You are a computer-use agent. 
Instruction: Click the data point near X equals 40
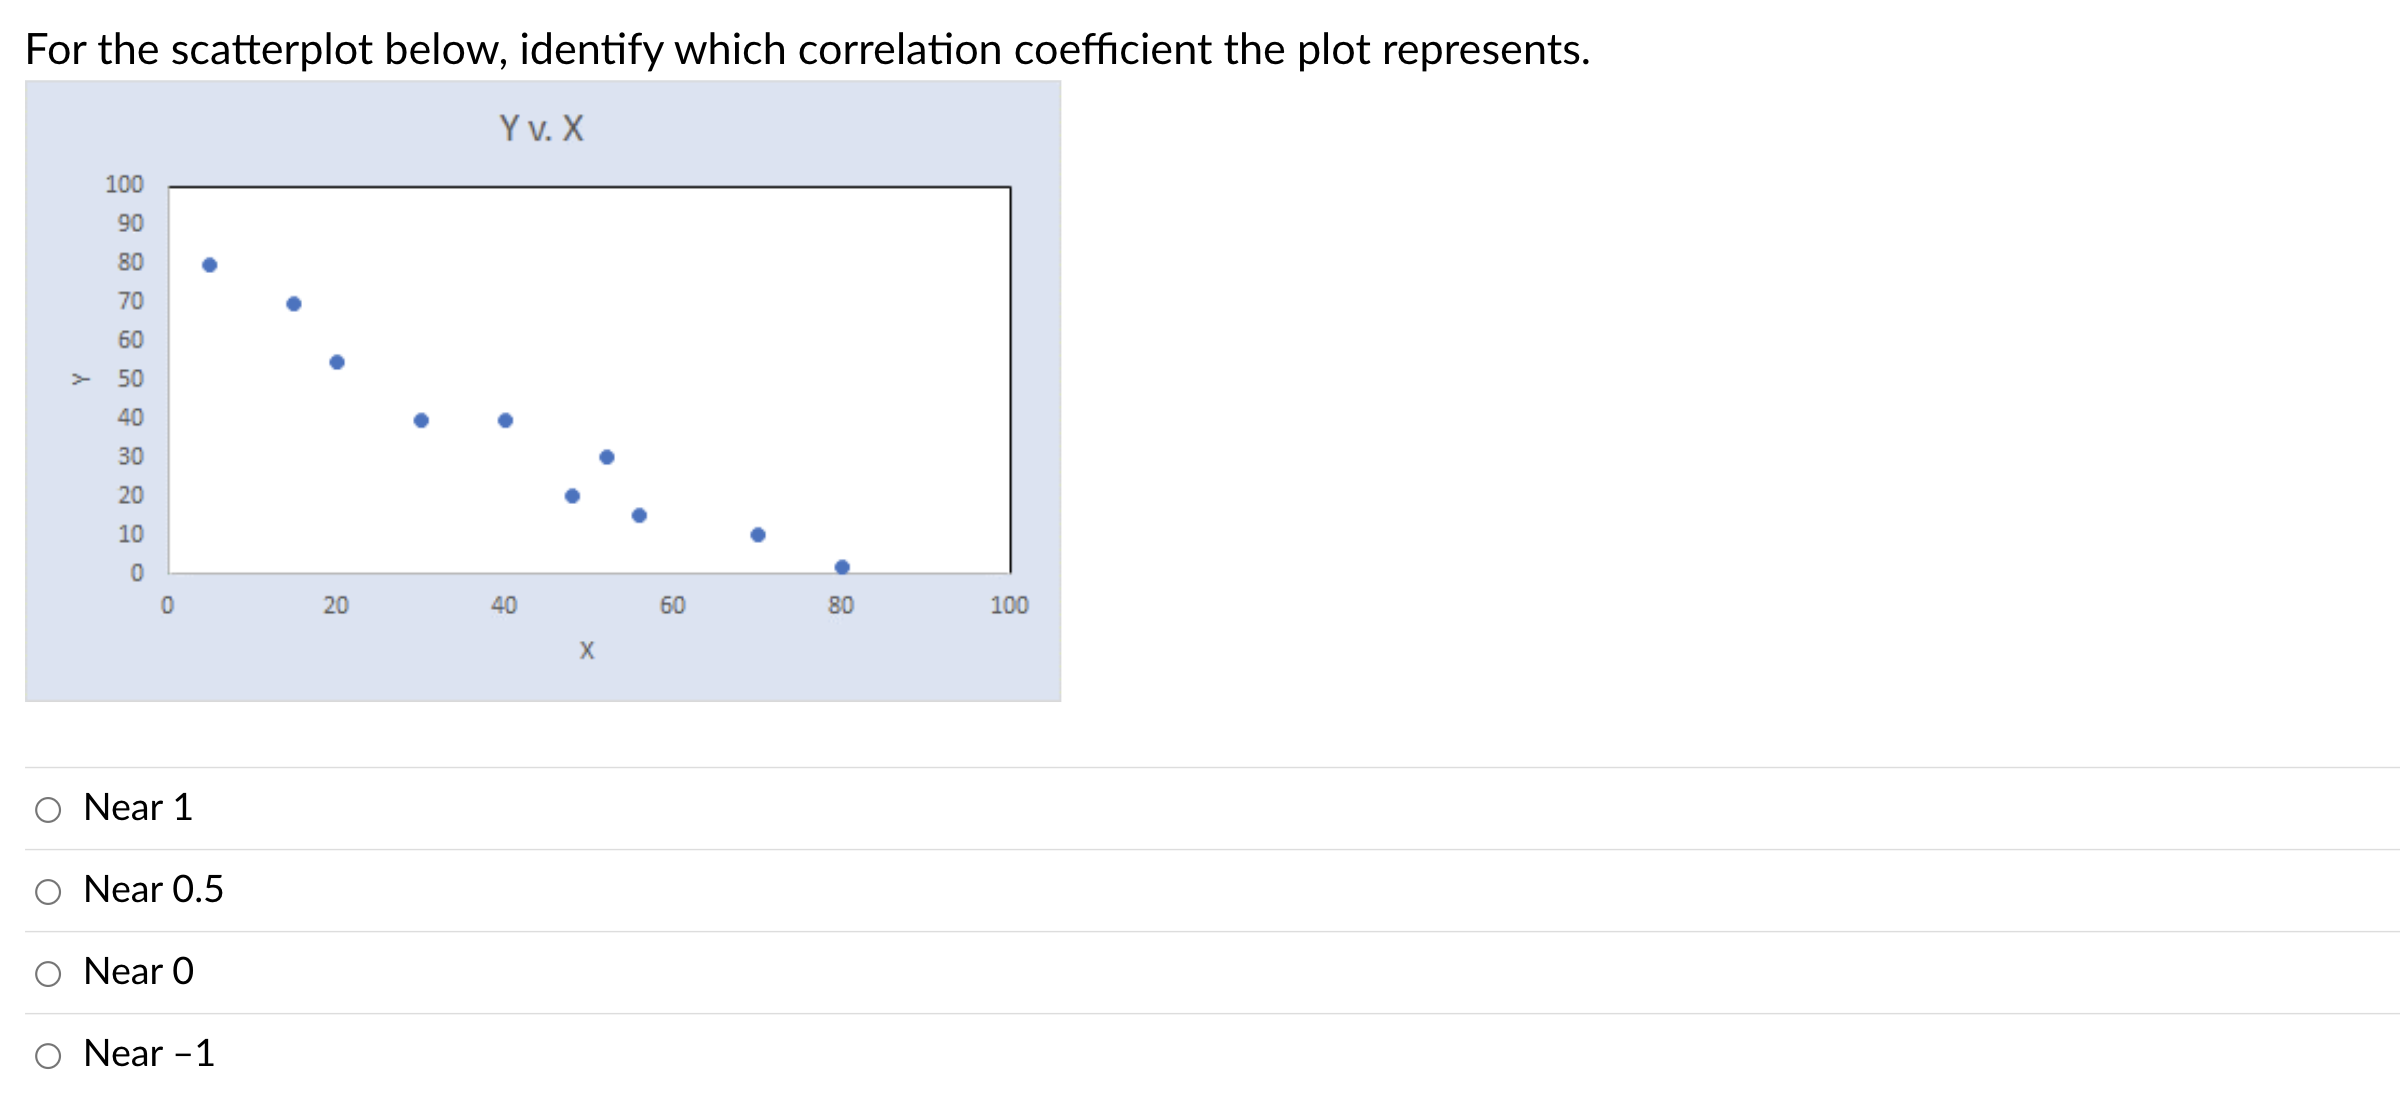[x=505, y=420]
